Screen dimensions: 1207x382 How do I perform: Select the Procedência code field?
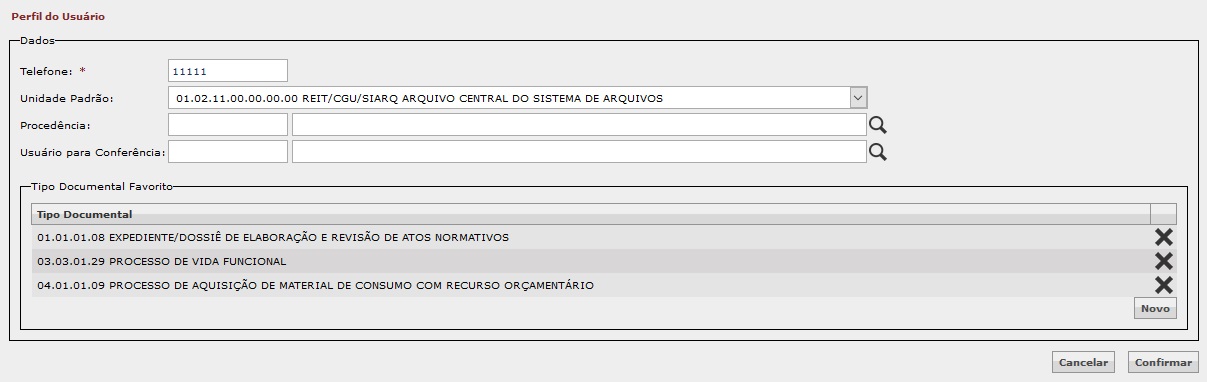(x=228, y=125)
